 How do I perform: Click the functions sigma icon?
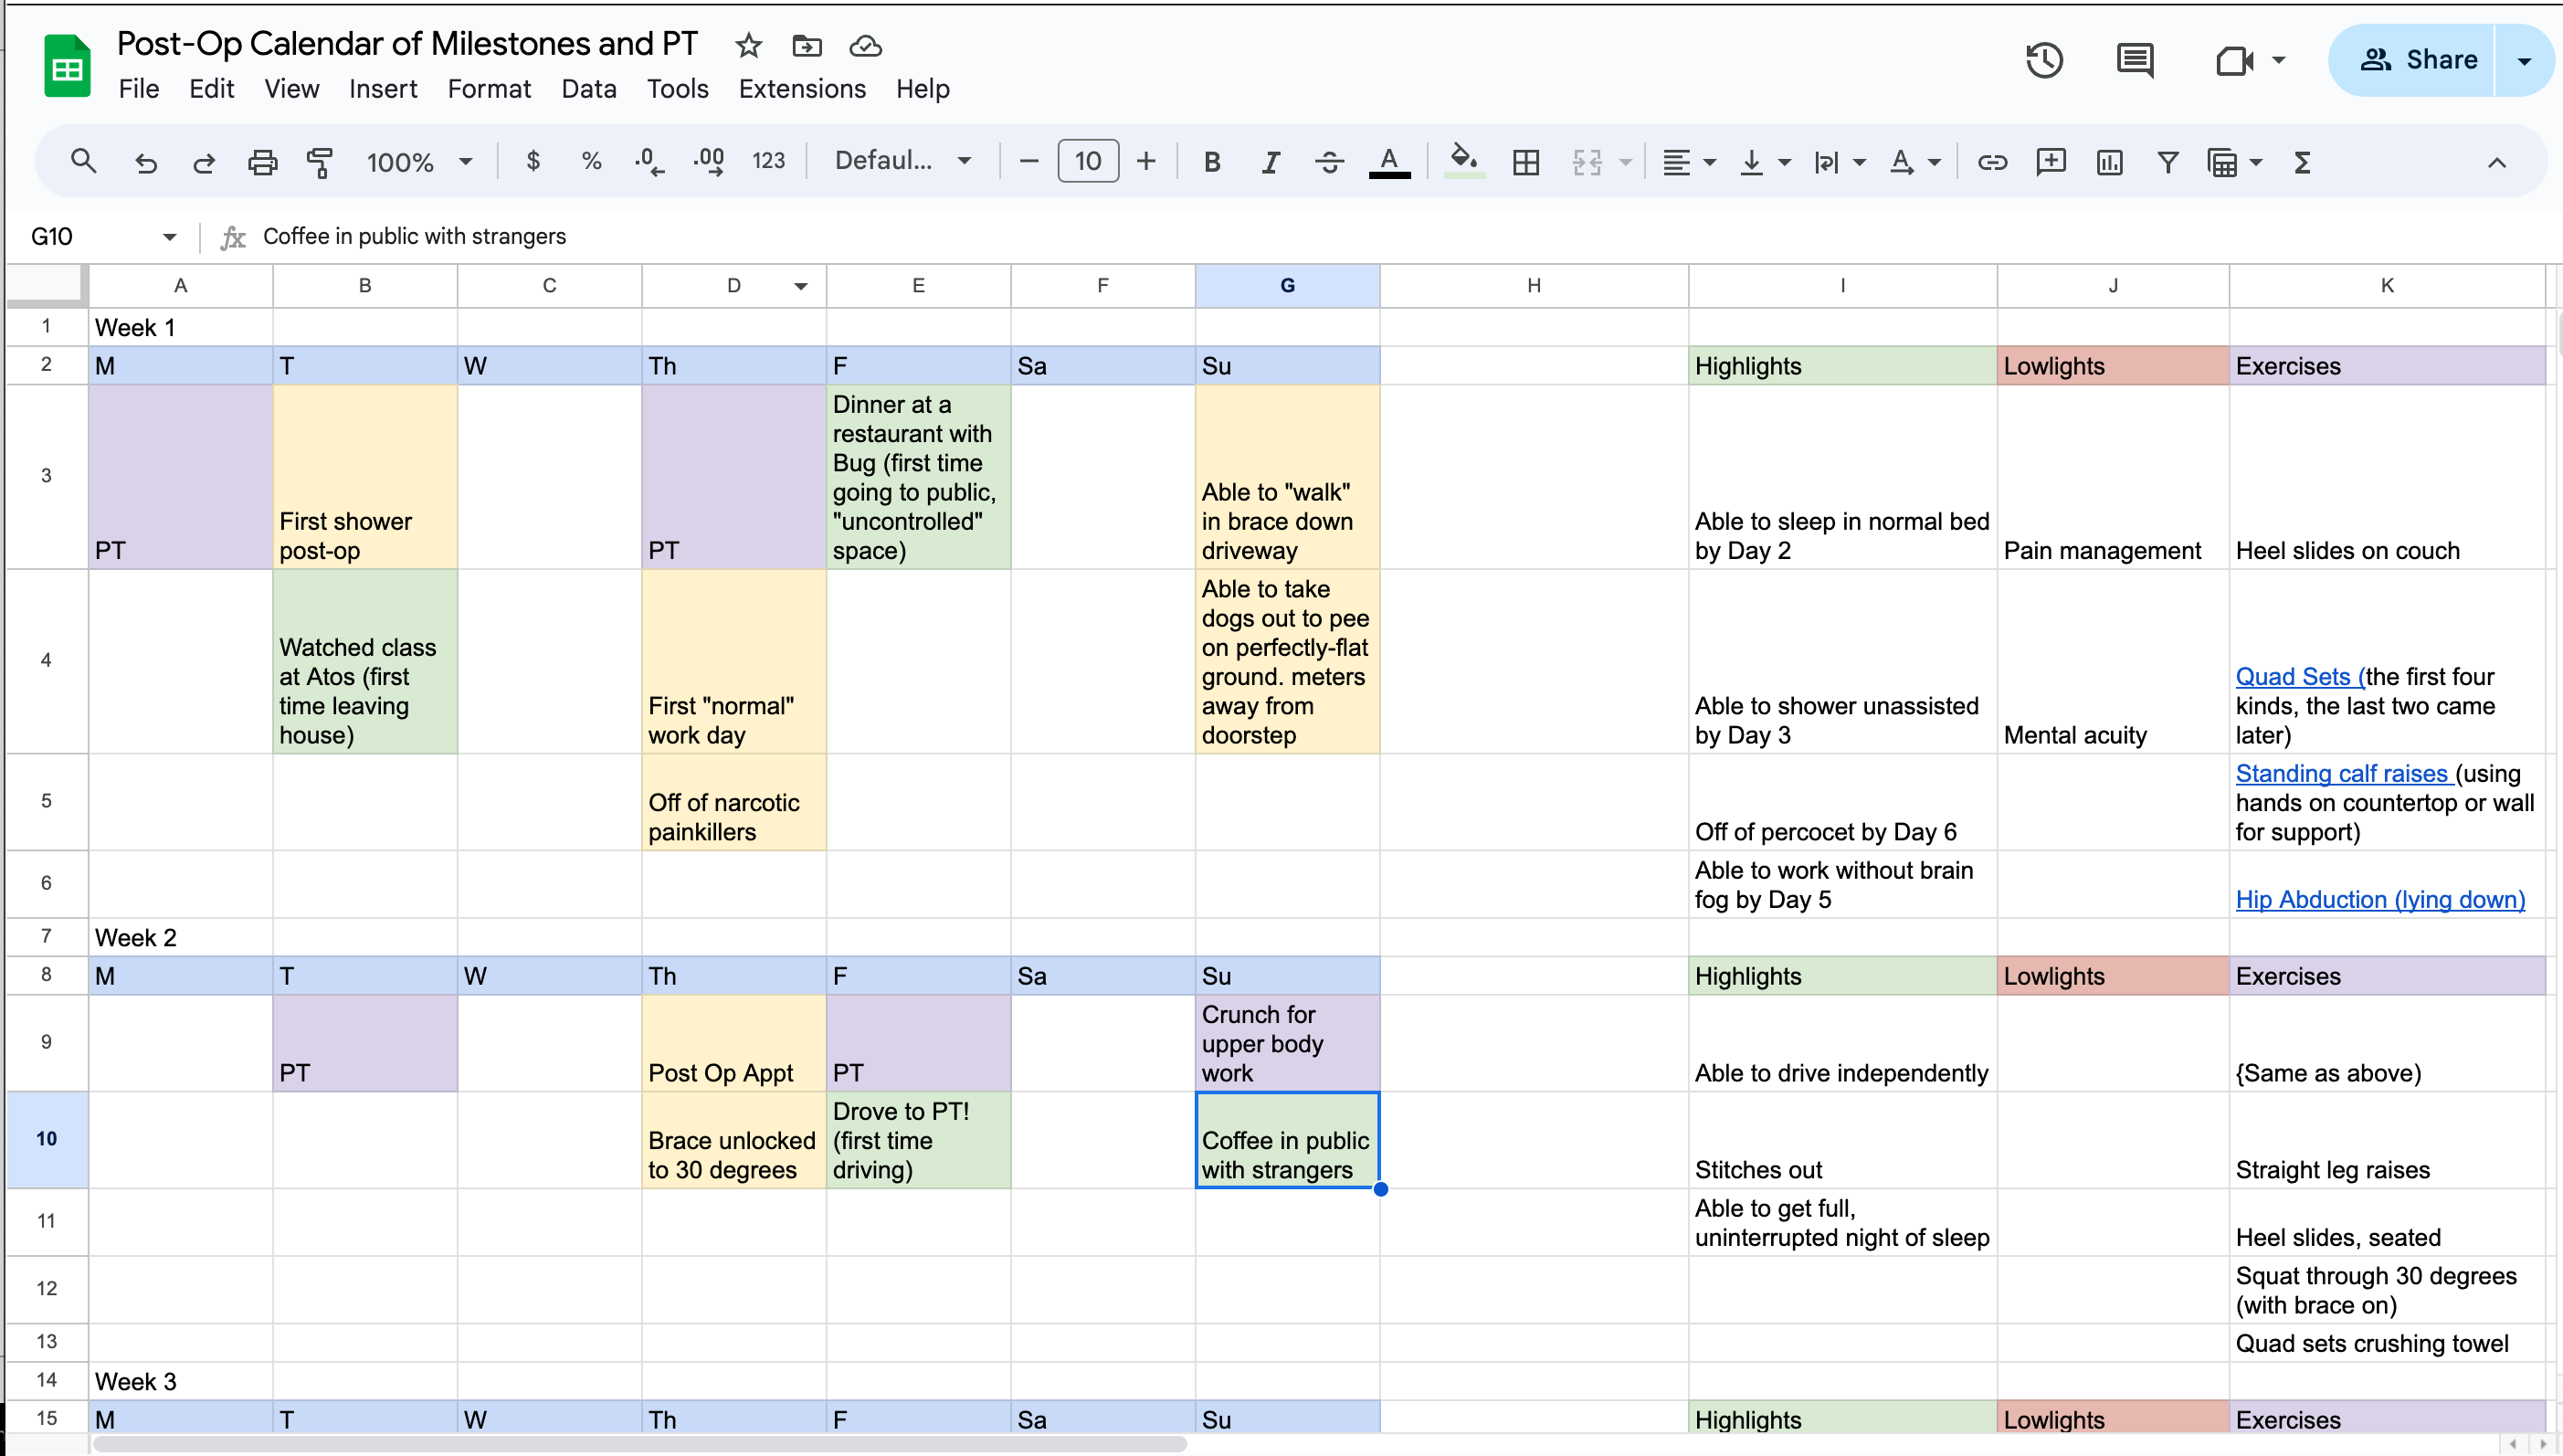(2302, 162)
